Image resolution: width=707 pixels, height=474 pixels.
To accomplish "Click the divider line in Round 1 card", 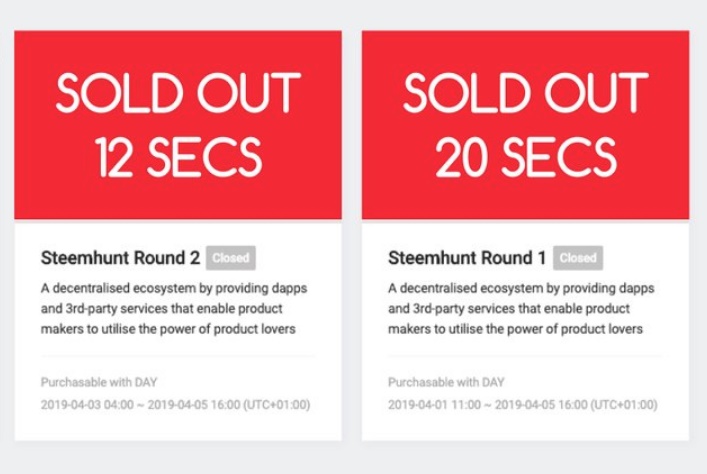I will [x=524, y=355].
